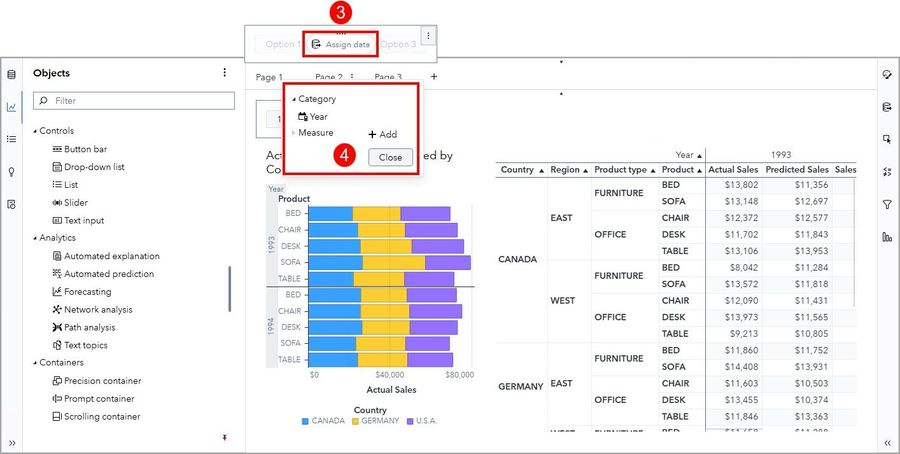Select the List control object
The image size is (900, 454).
(65, 184)
